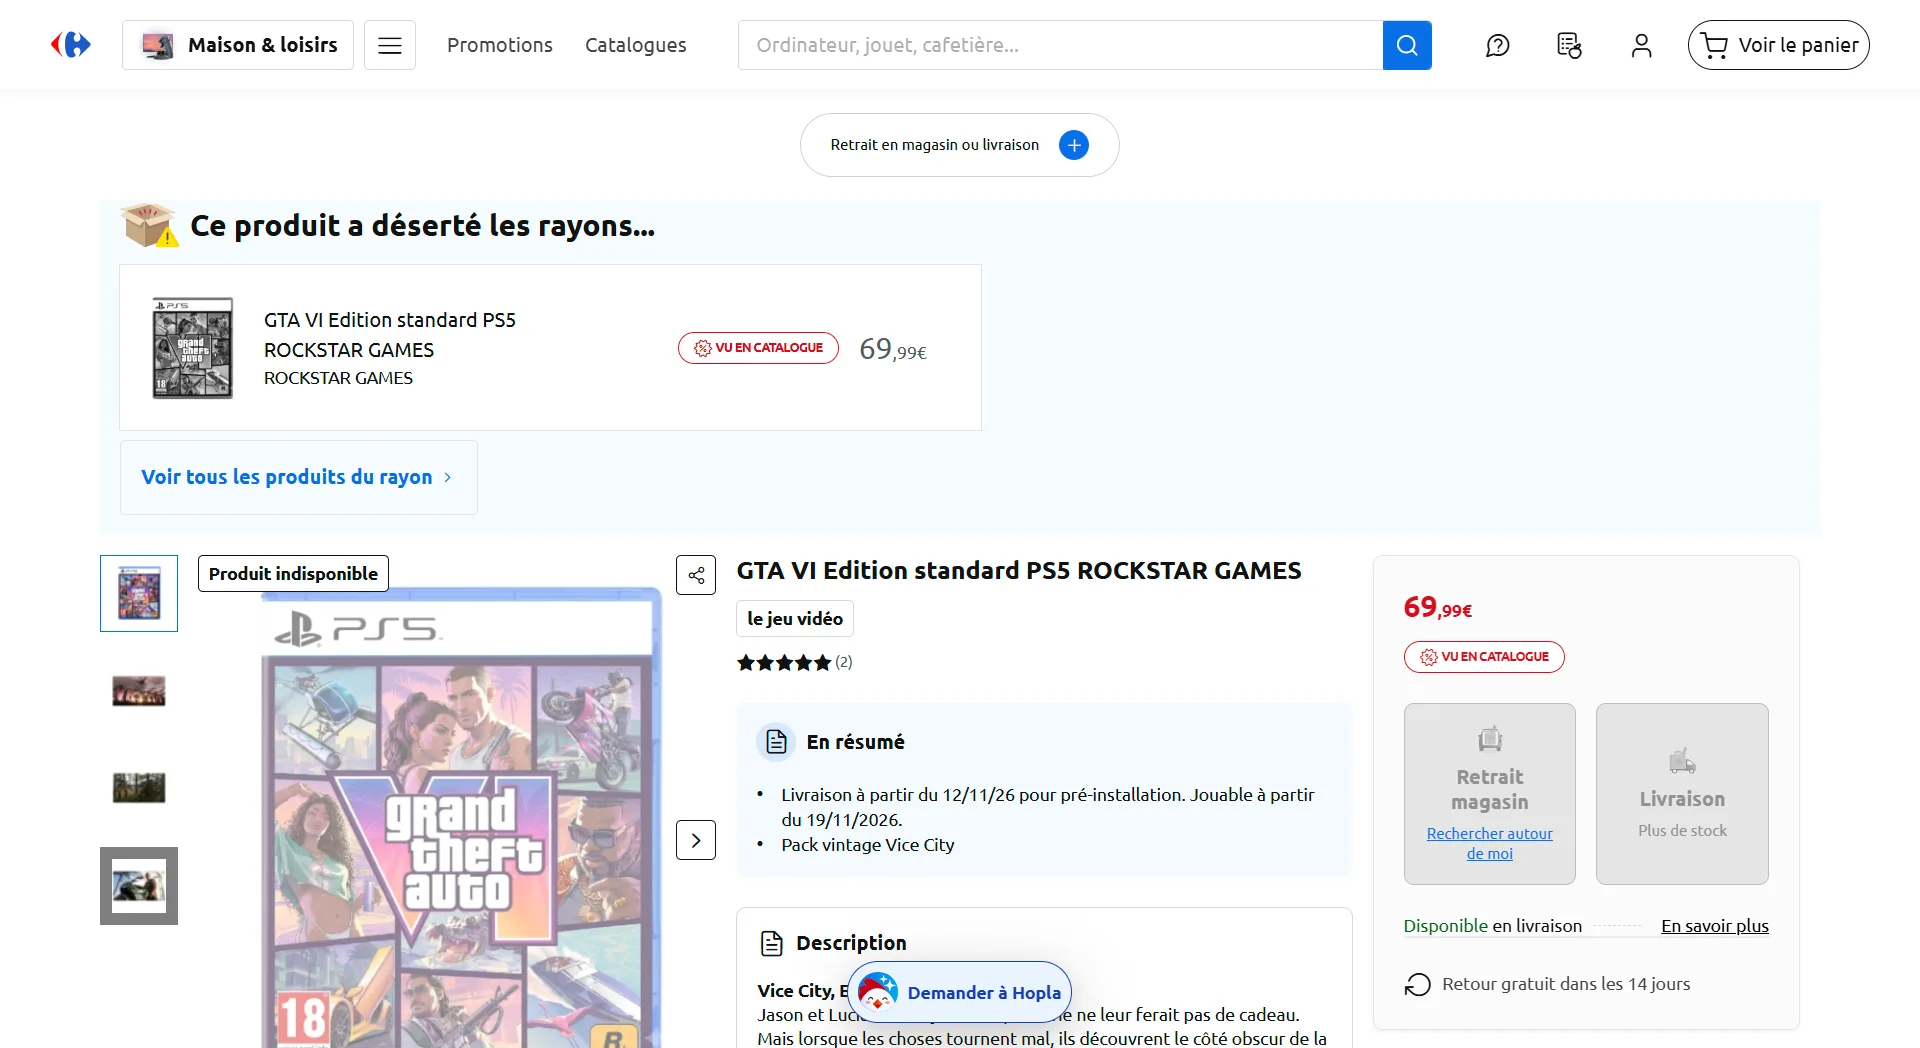The width and height of the screenshot is (1920, 1048).
Task: Click the out-of-stock box warning icon
Action: click(x=150, y=225)
